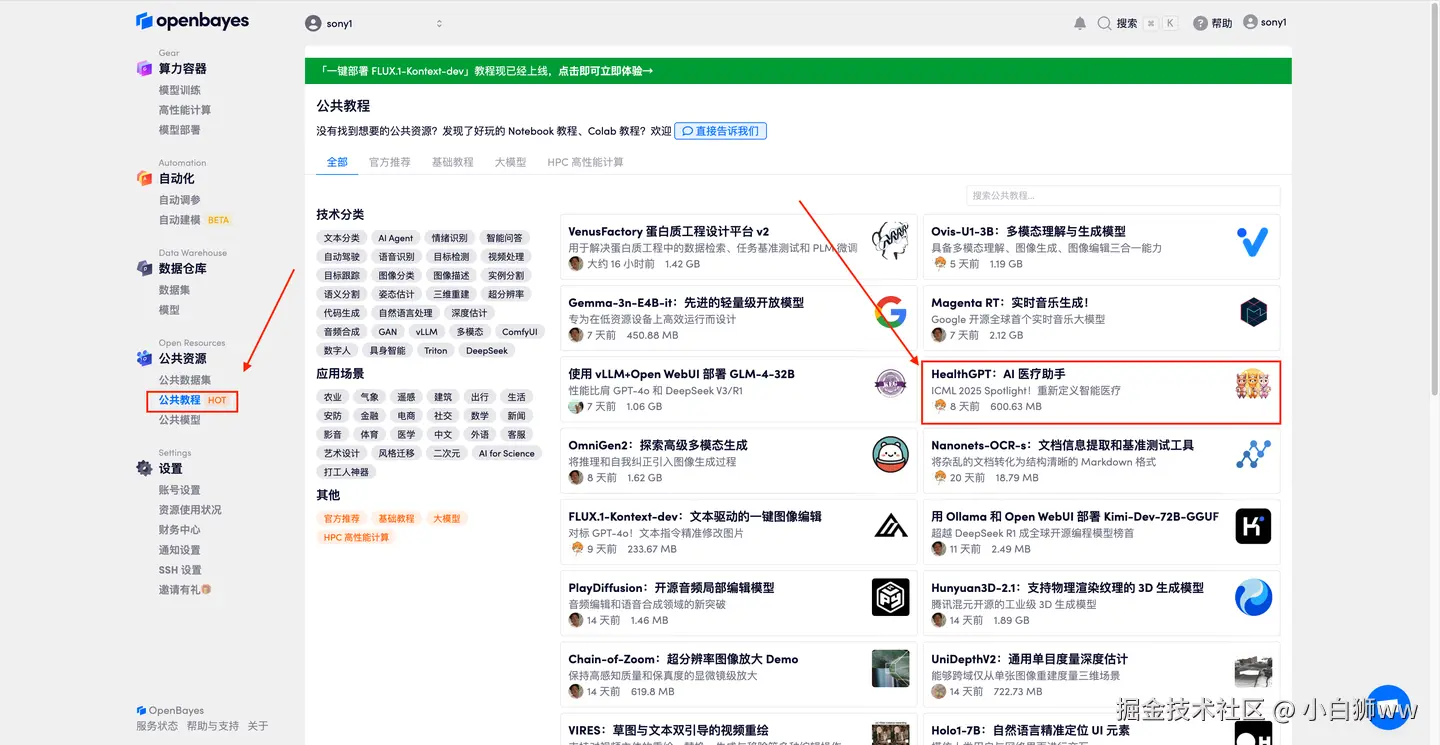The width and height of the screenshot is (1440, 745).
Task: Open the 帮助 help menu
Action: (x=1213, y=23)
